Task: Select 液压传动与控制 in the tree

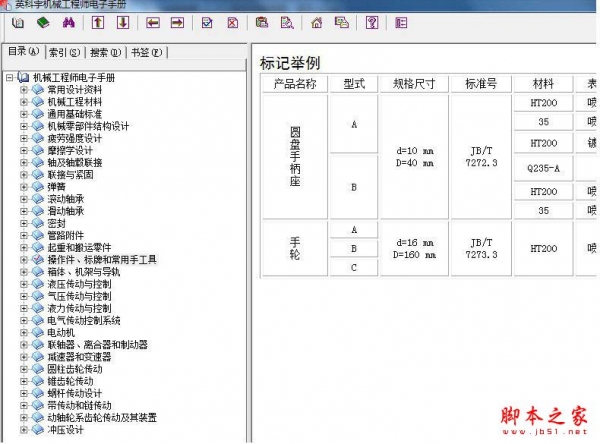Action: tap(79, 284)
